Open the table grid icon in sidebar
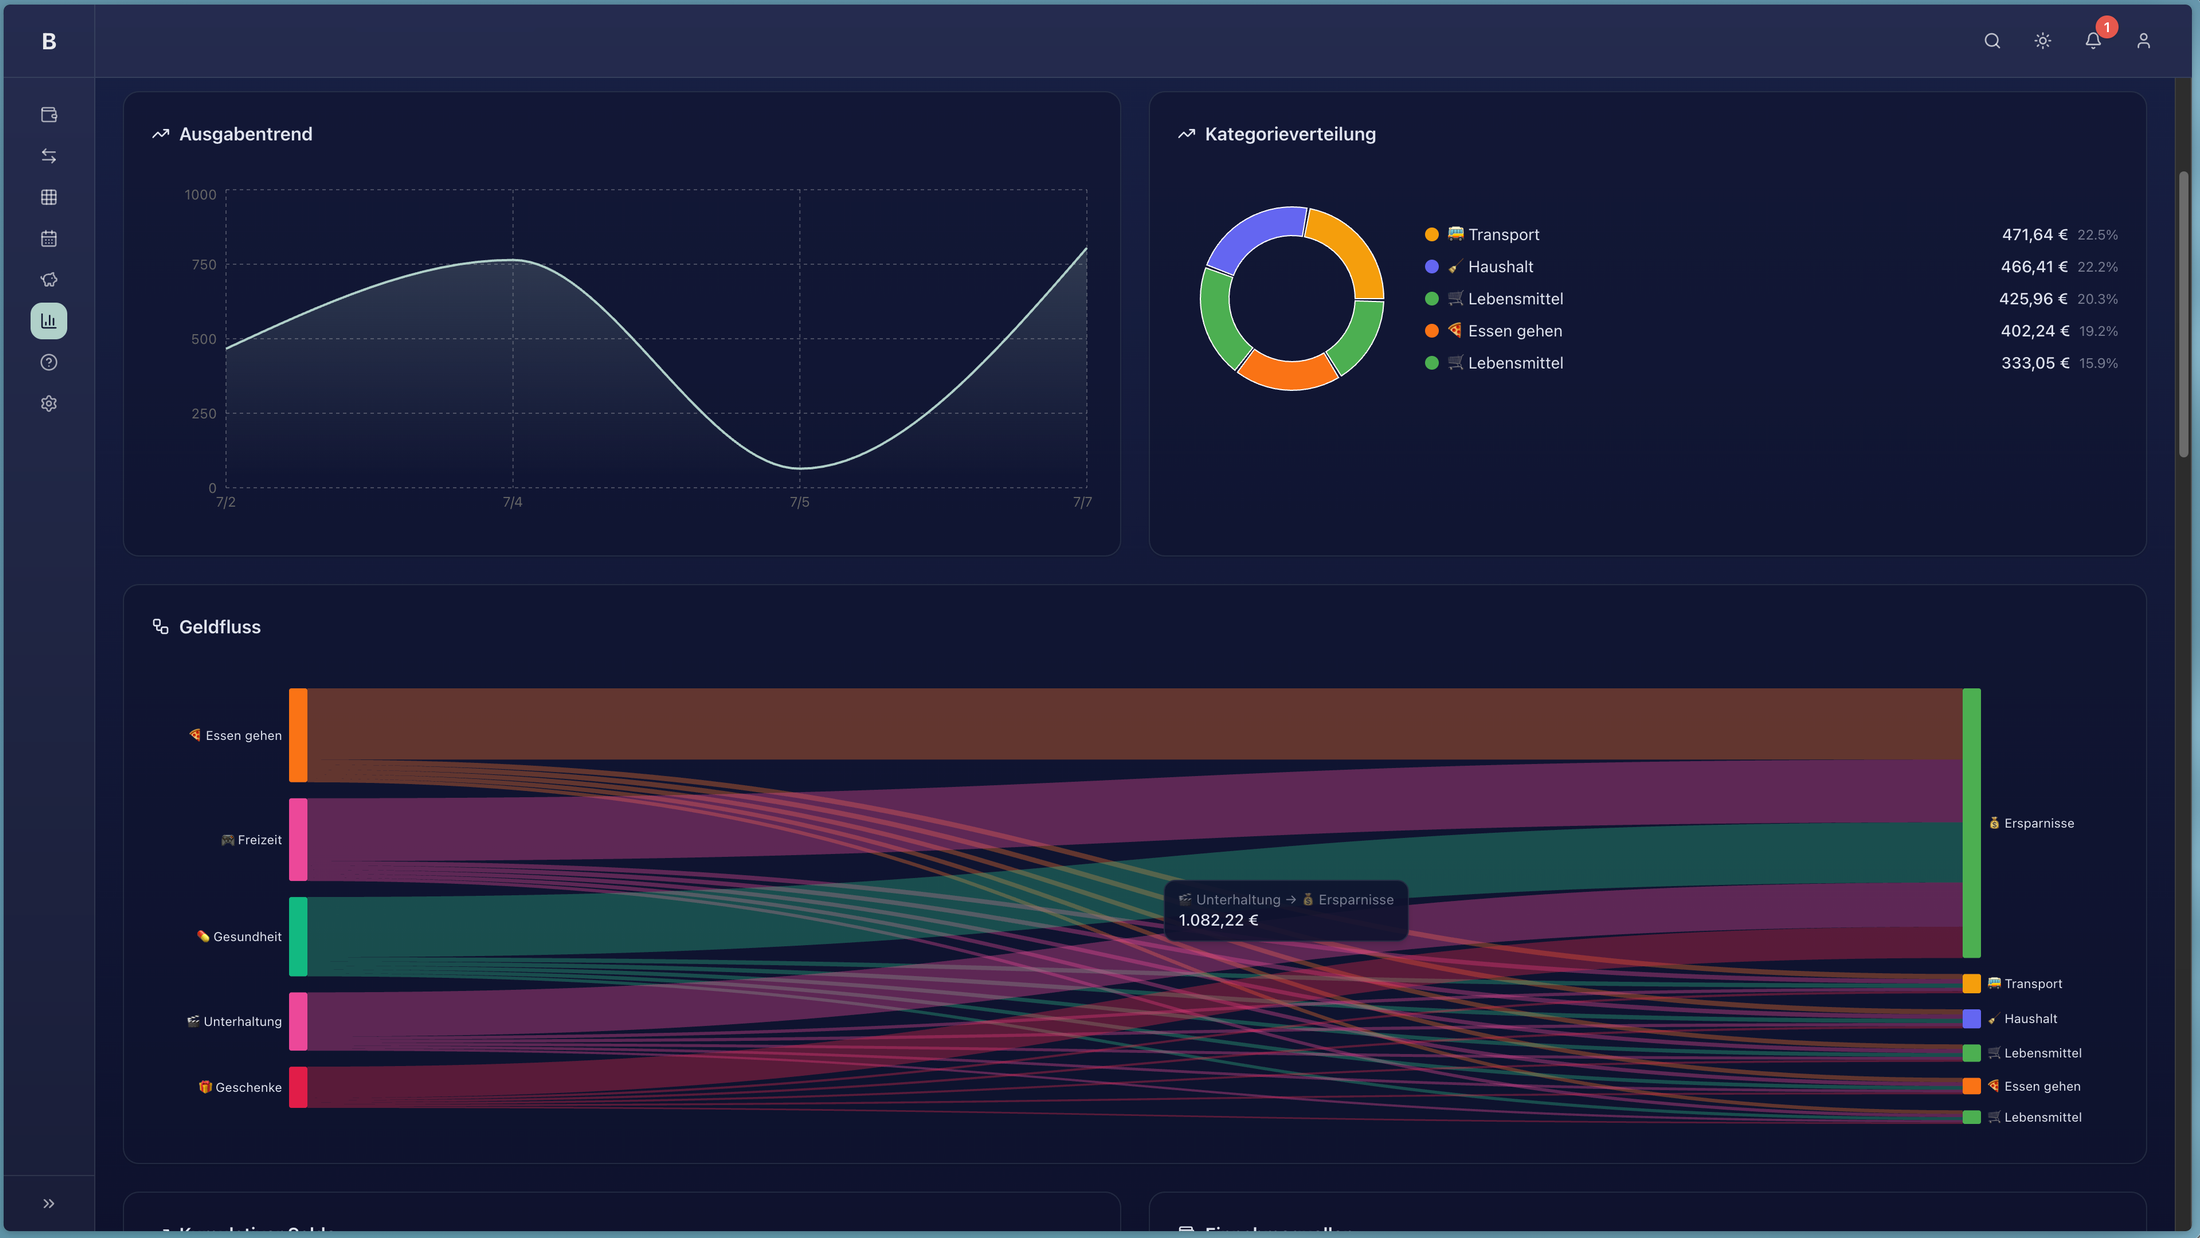This screenshot has height=1238, width=2200. pos(49,197)
